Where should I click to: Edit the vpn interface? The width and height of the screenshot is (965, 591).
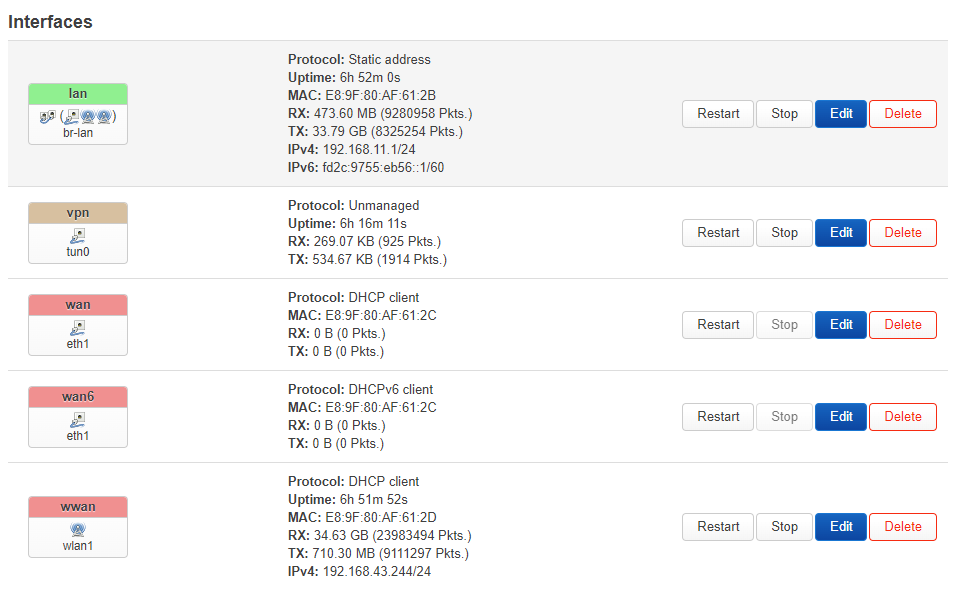(x=841, y=233)
